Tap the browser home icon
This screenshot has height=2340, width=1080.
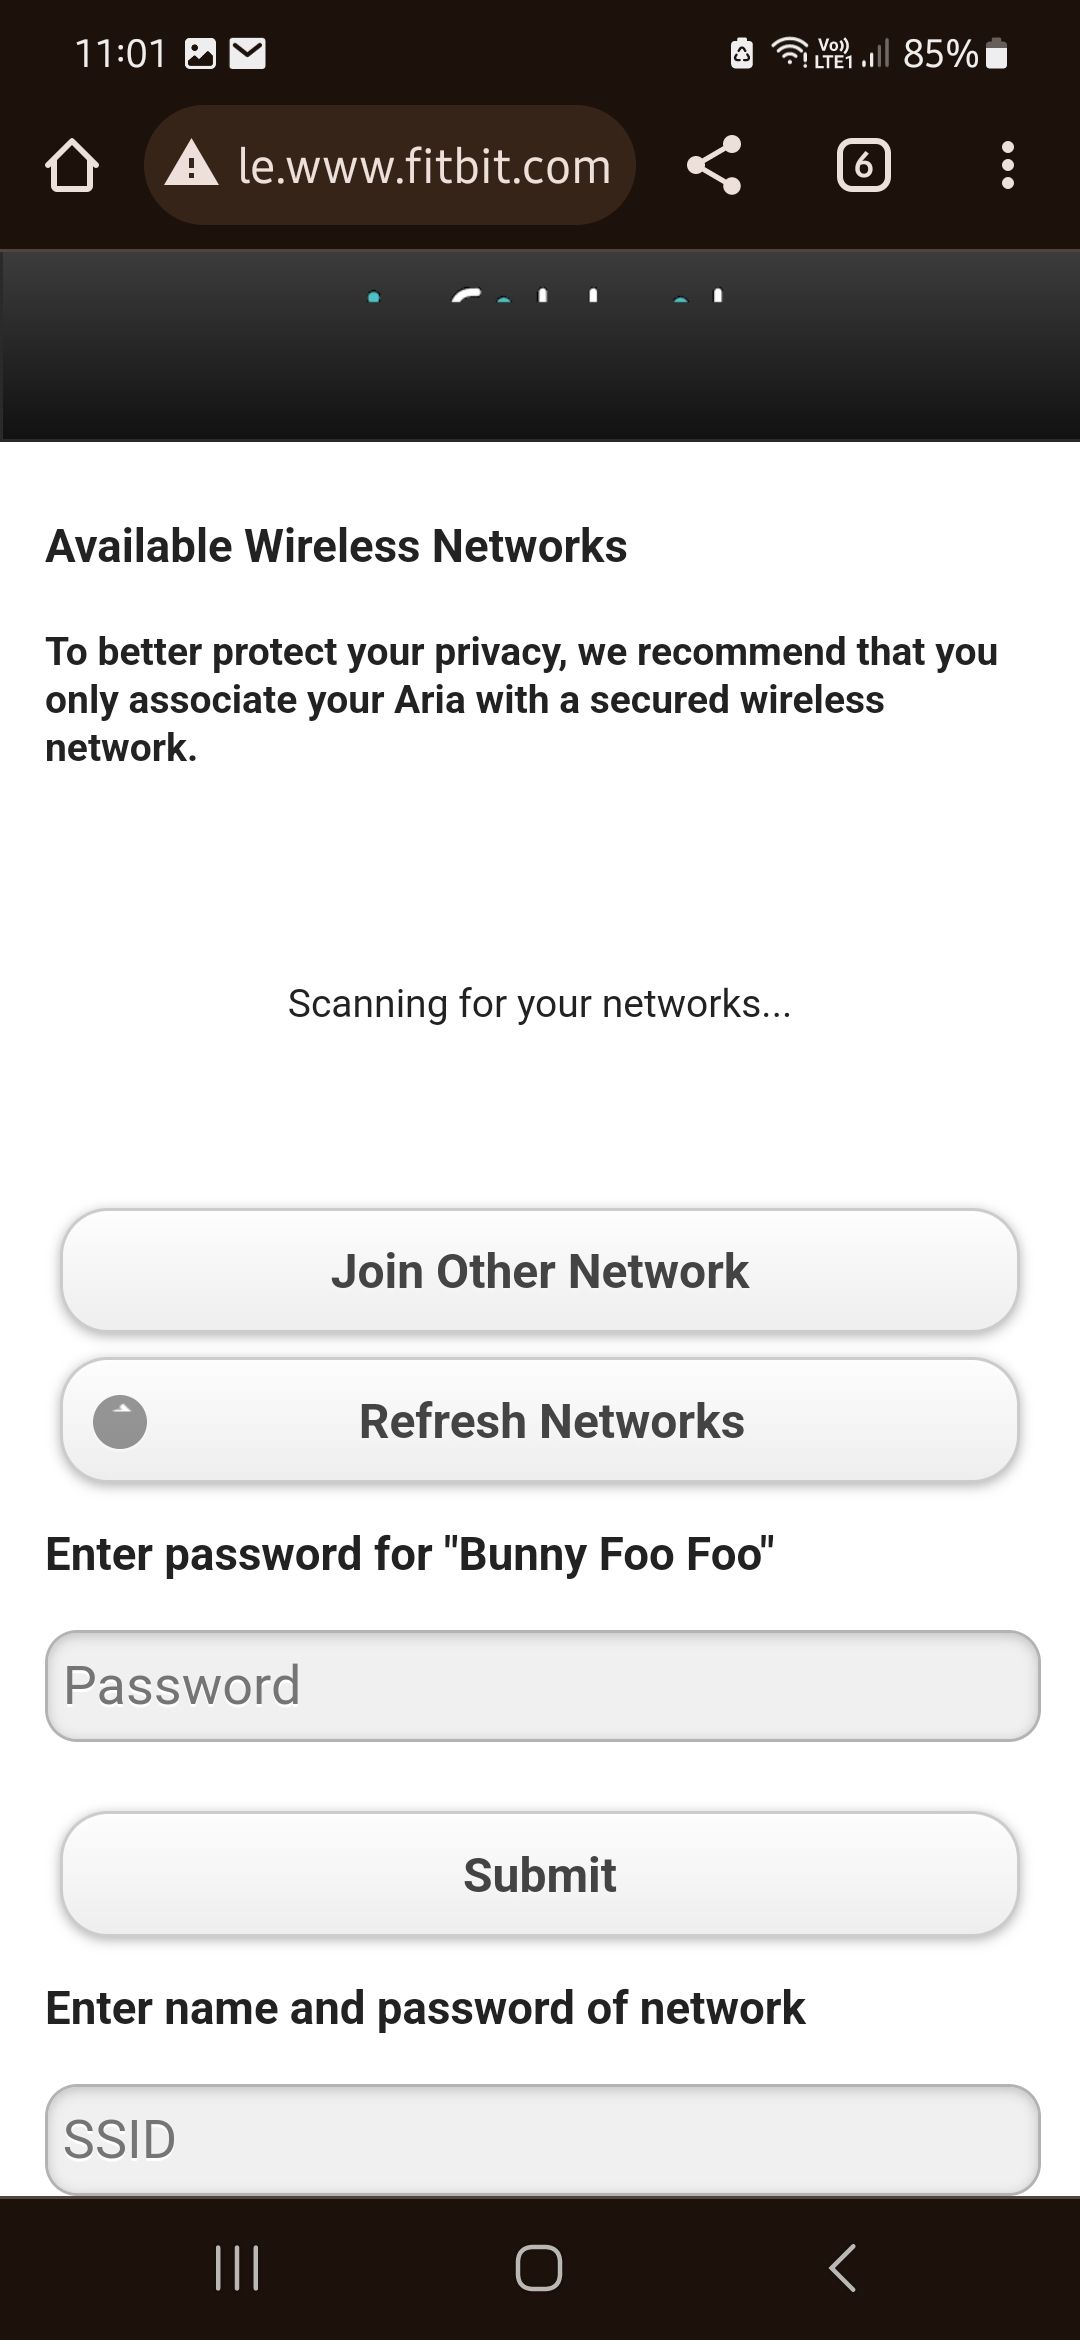pyautogui.click(x=72, y=165)
